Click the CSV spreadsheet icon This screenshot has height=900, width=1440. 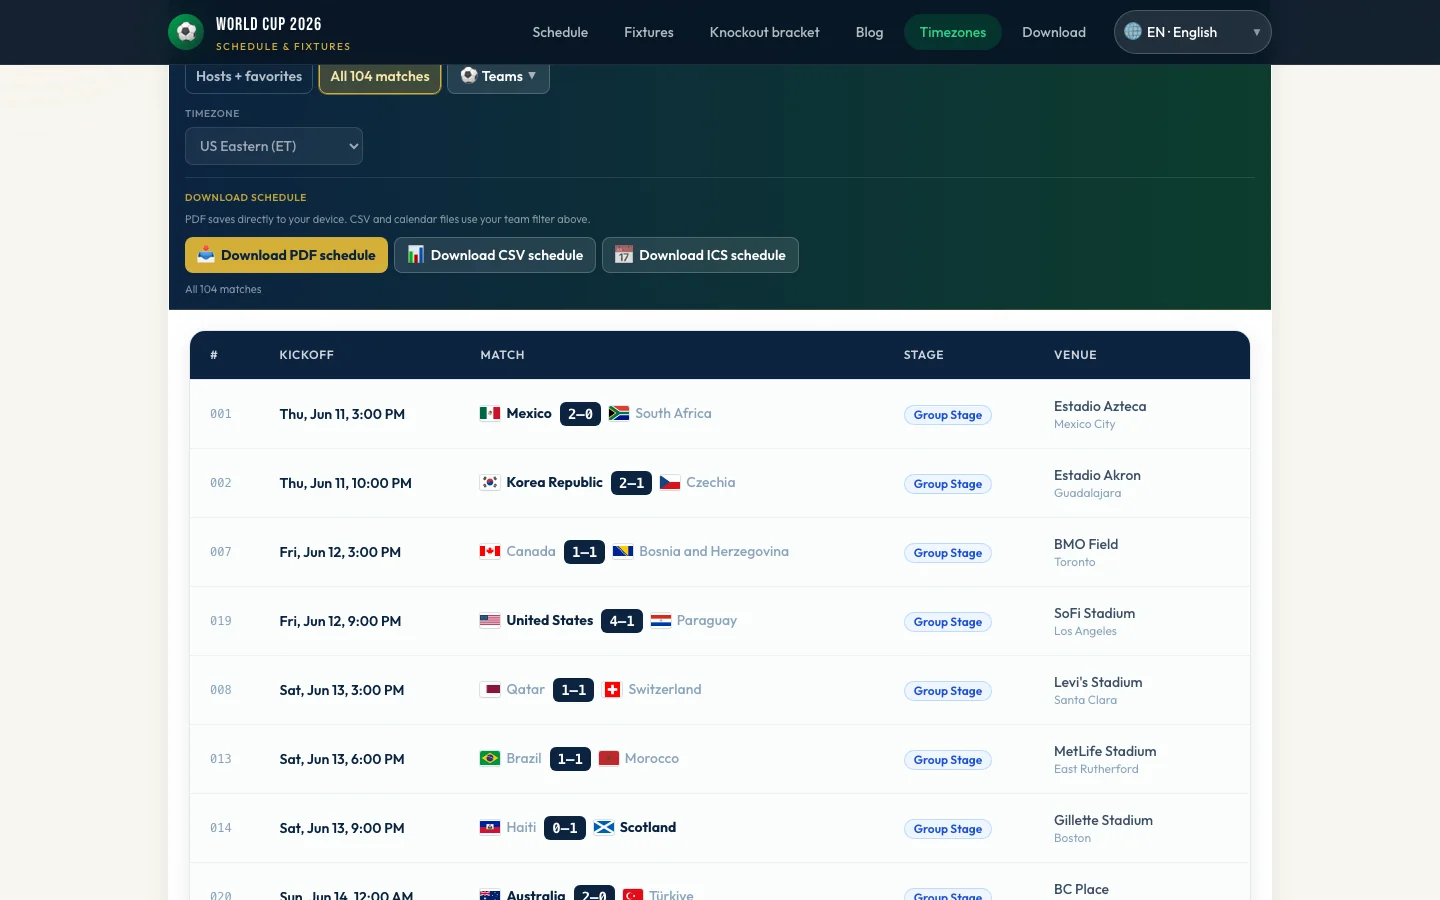pyautogui.click(x=416, y=255)
